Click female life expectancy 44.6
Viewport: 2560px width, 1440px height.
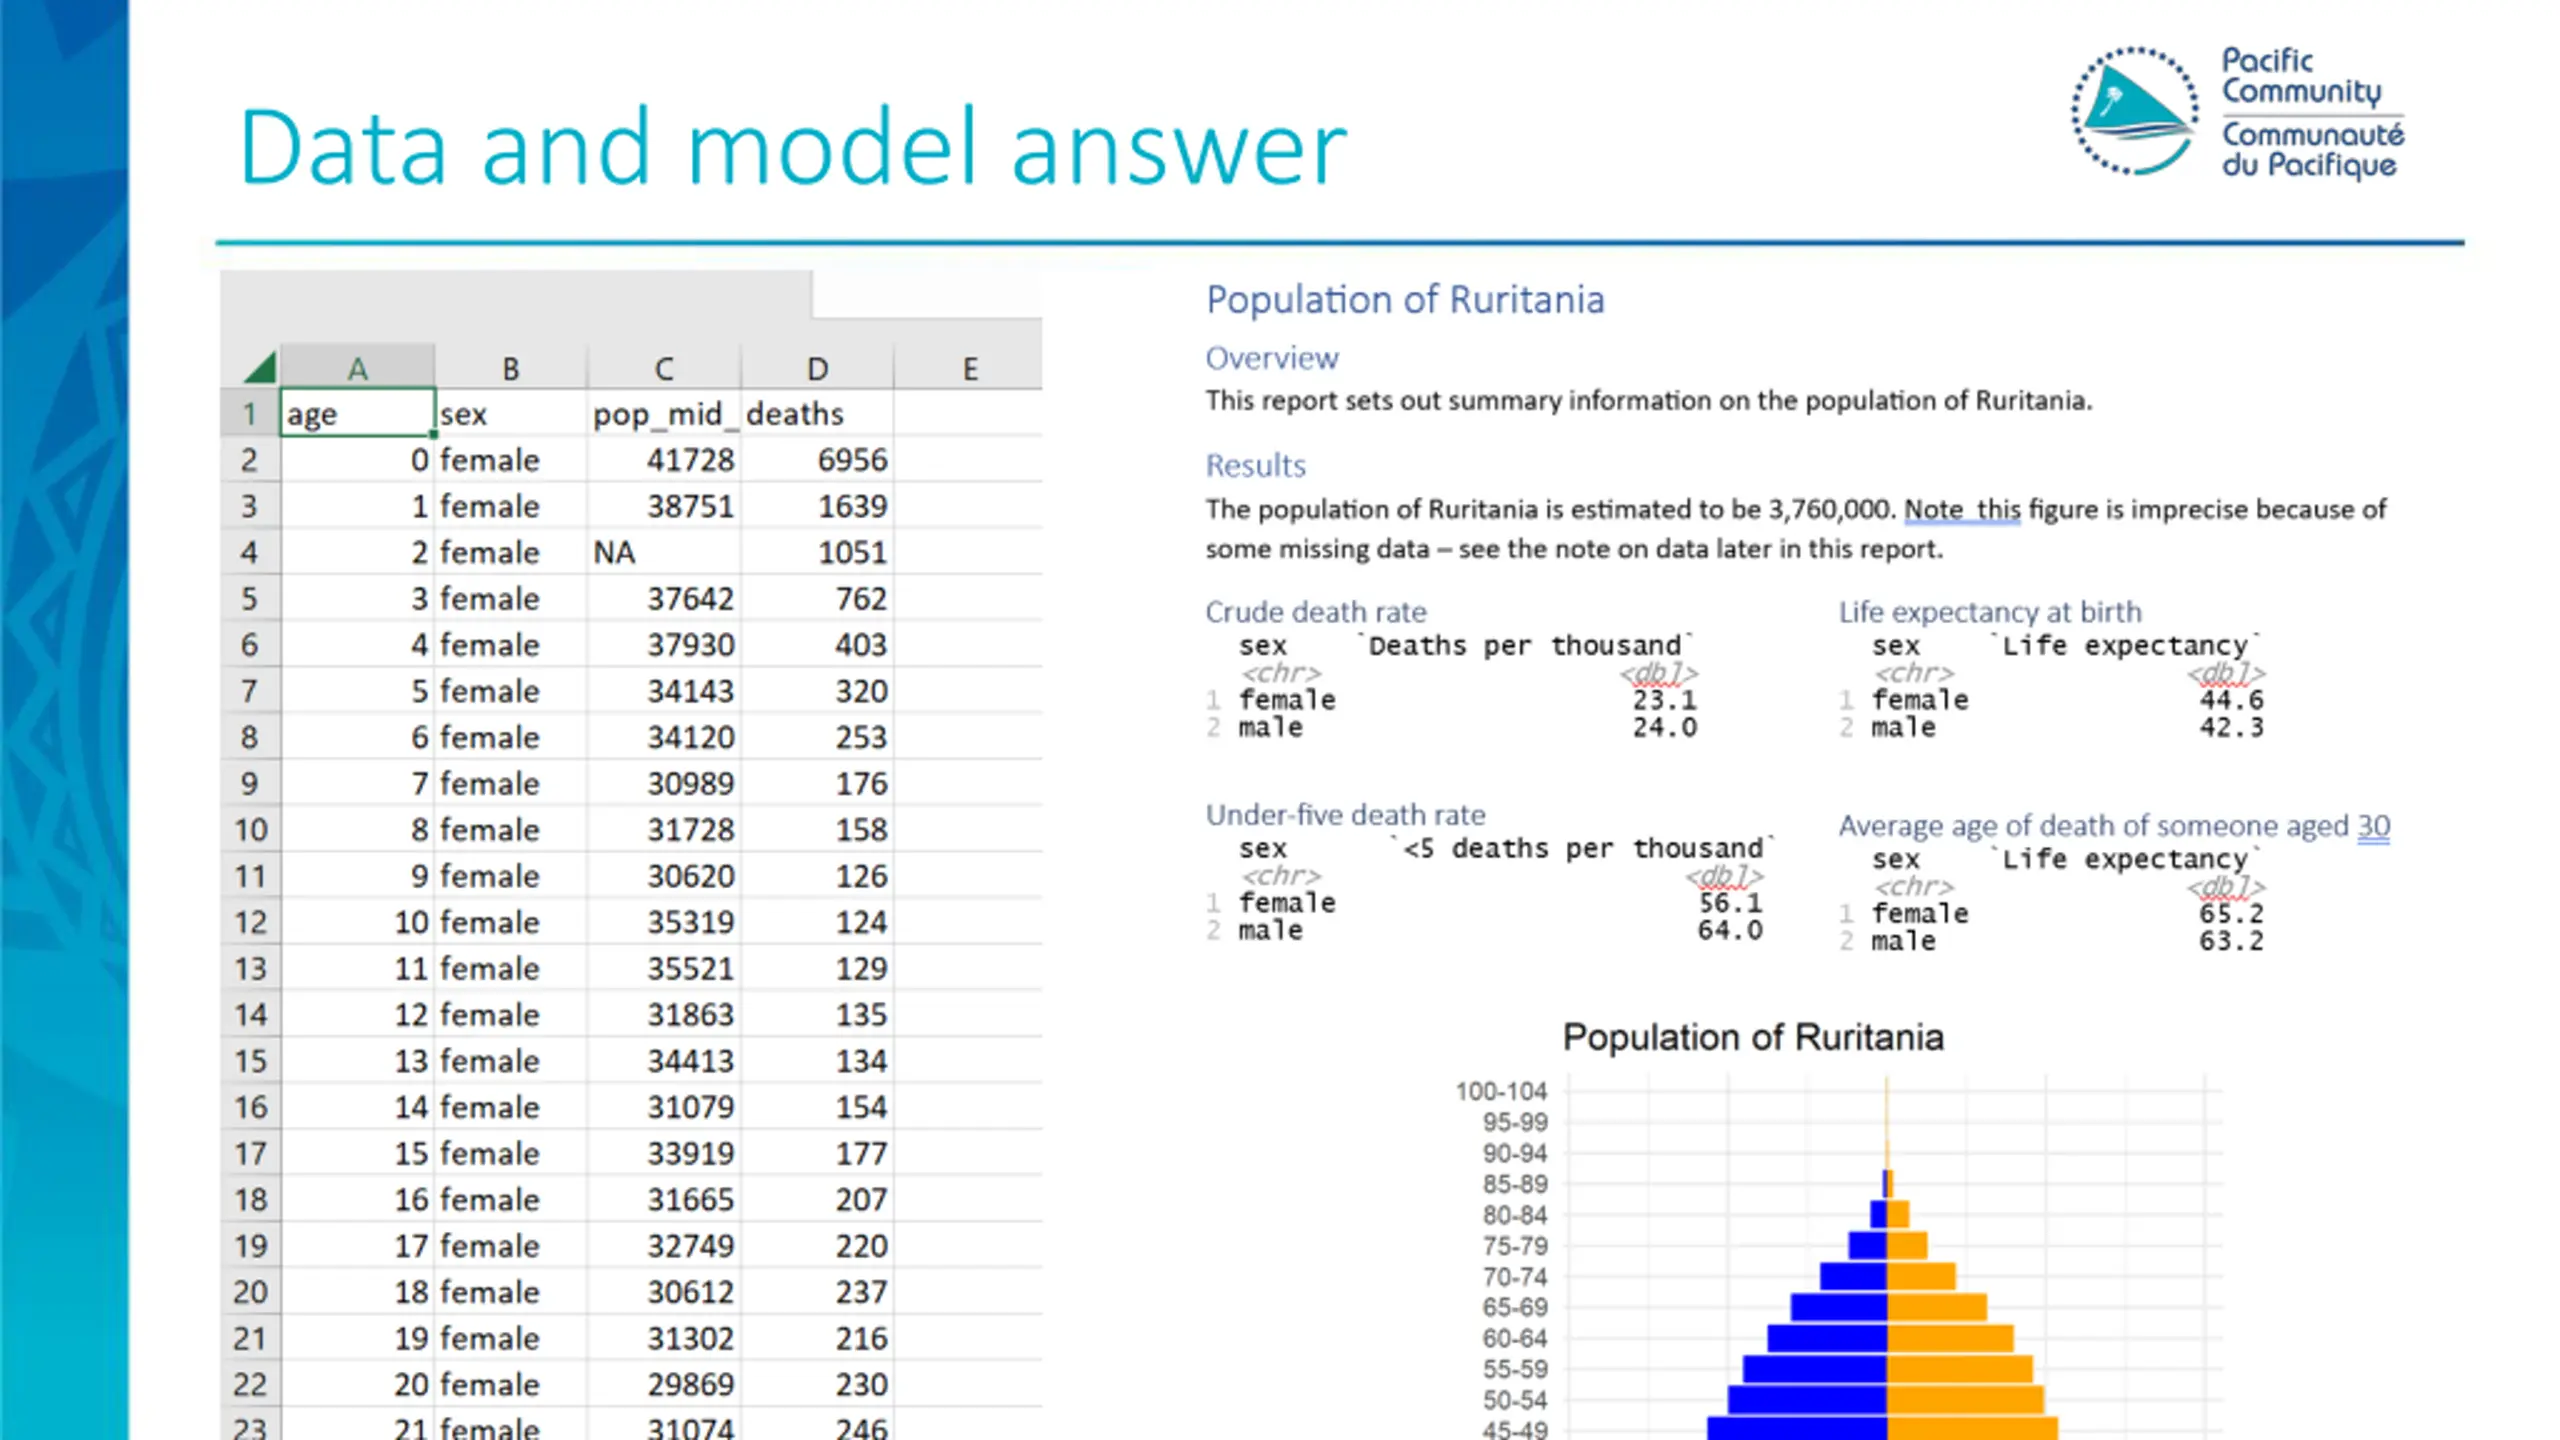[x=2231, y=700]
